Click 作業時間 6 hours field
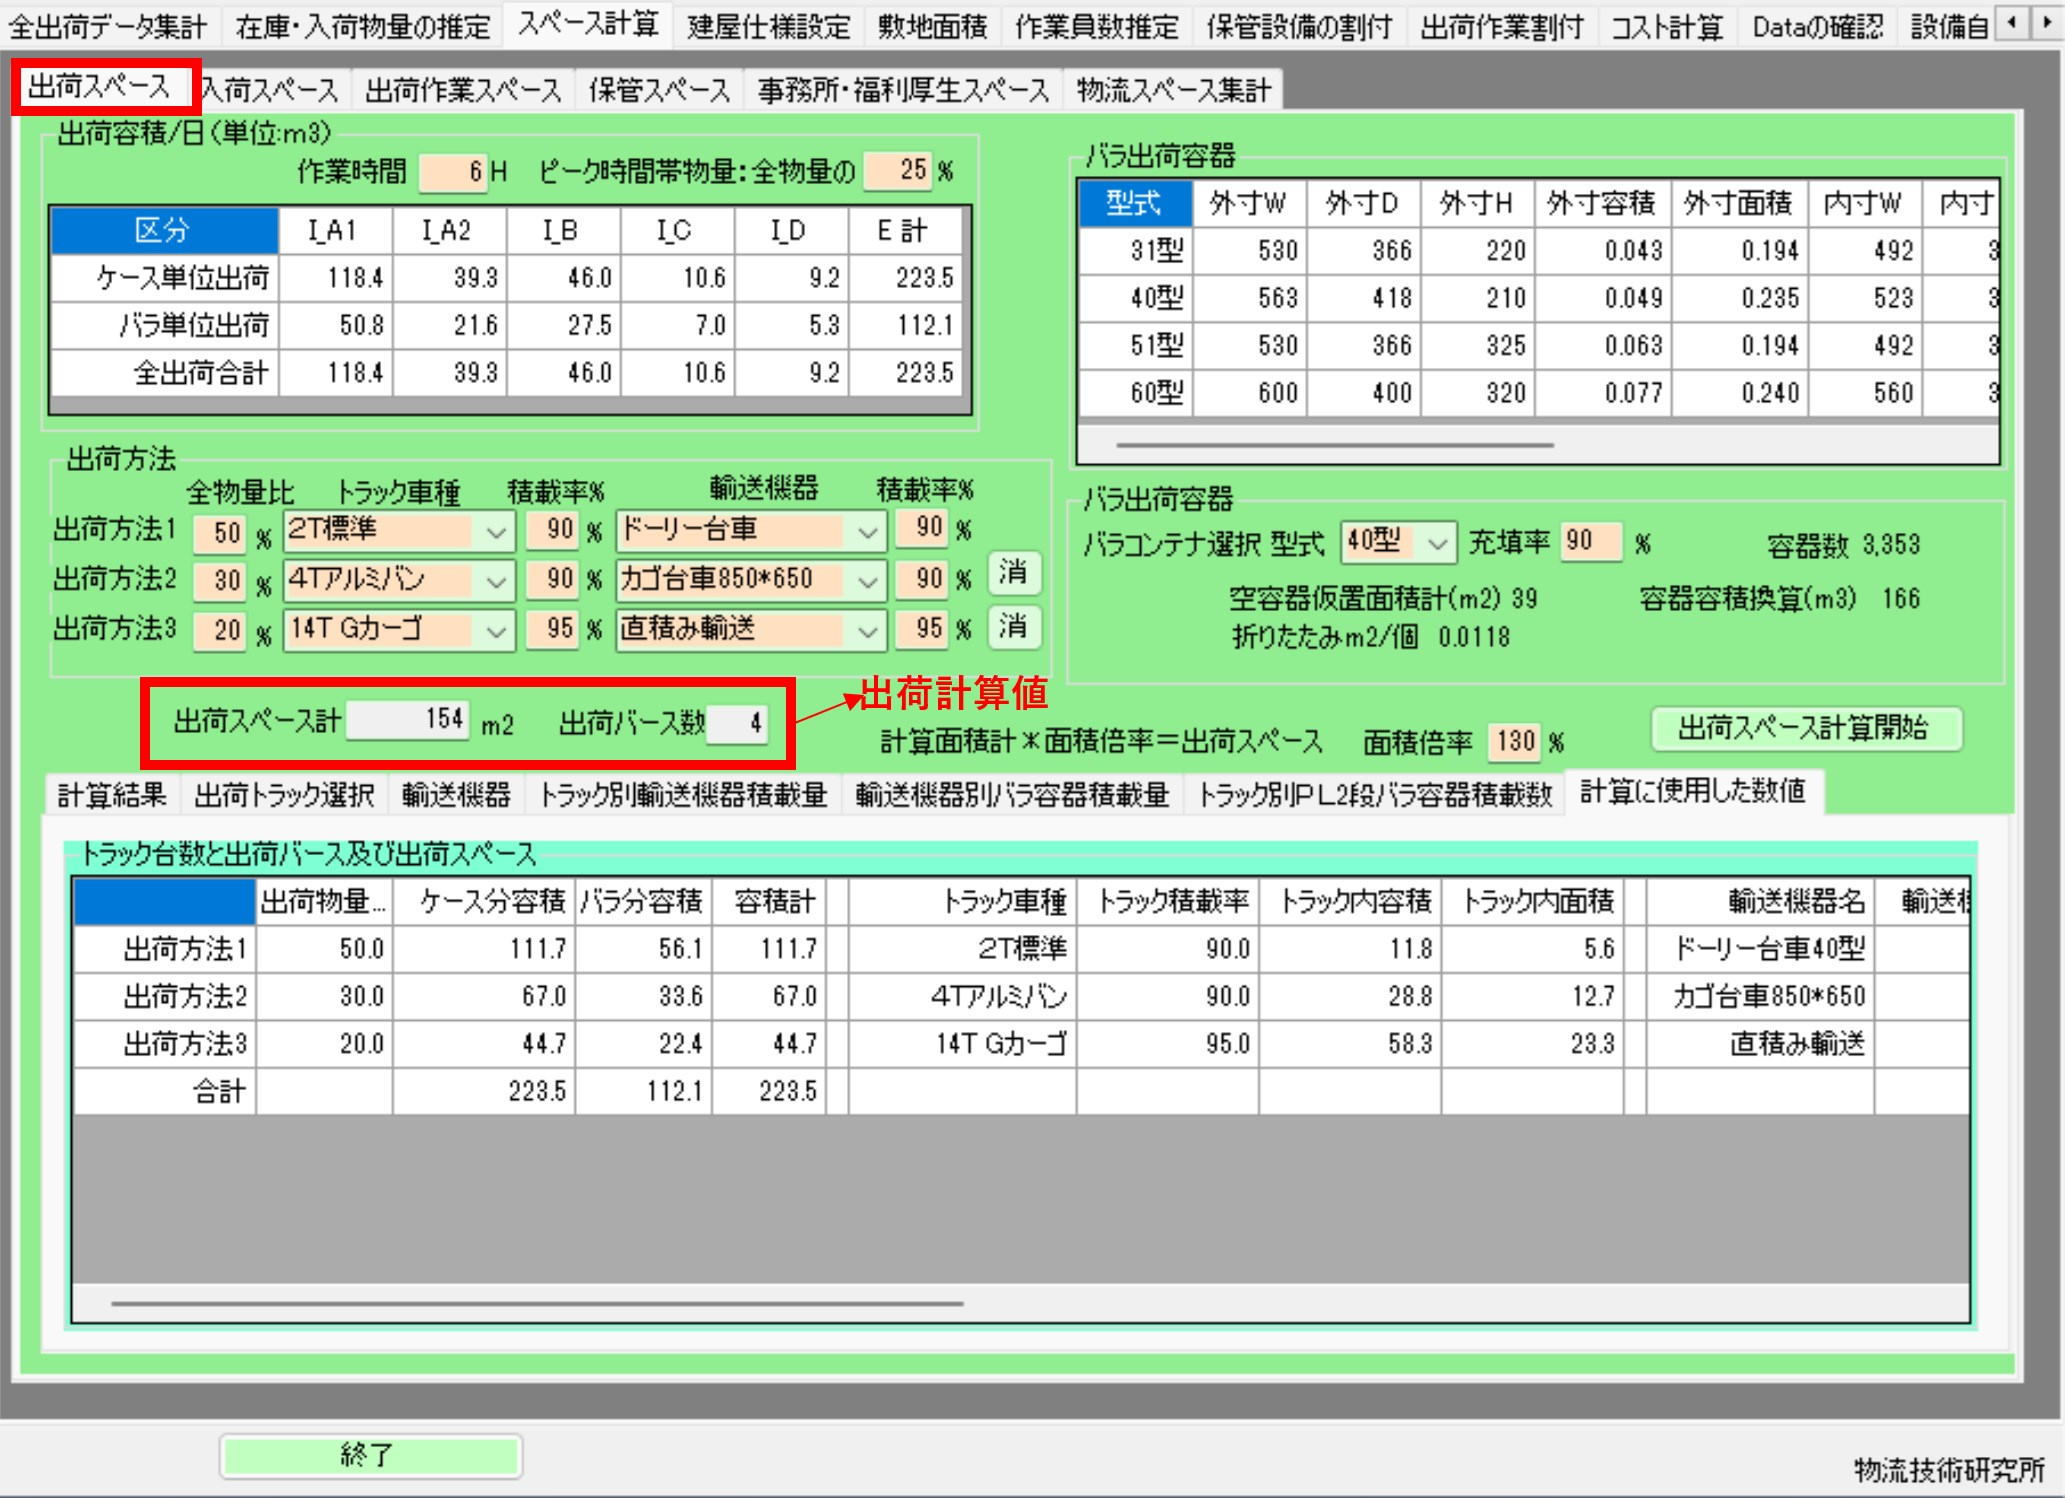 (452, 171)
